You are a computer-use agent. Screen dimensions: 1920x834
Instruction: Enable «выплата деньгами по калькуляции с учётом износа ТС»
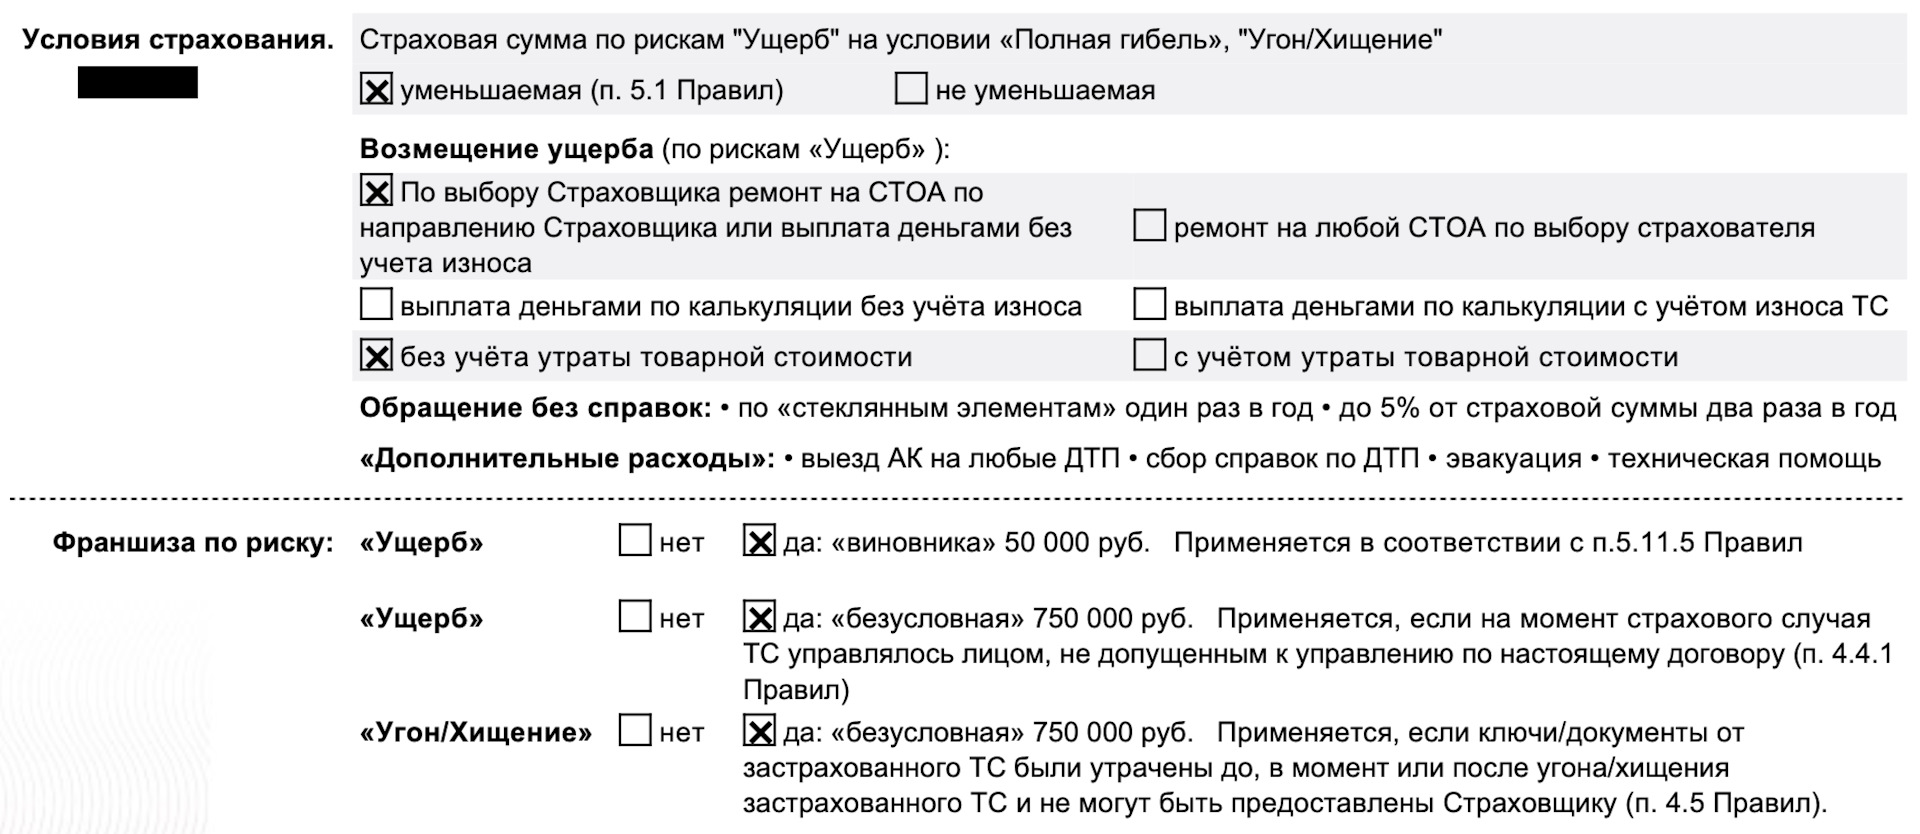pyautogui.click(x=1149, y=305)
